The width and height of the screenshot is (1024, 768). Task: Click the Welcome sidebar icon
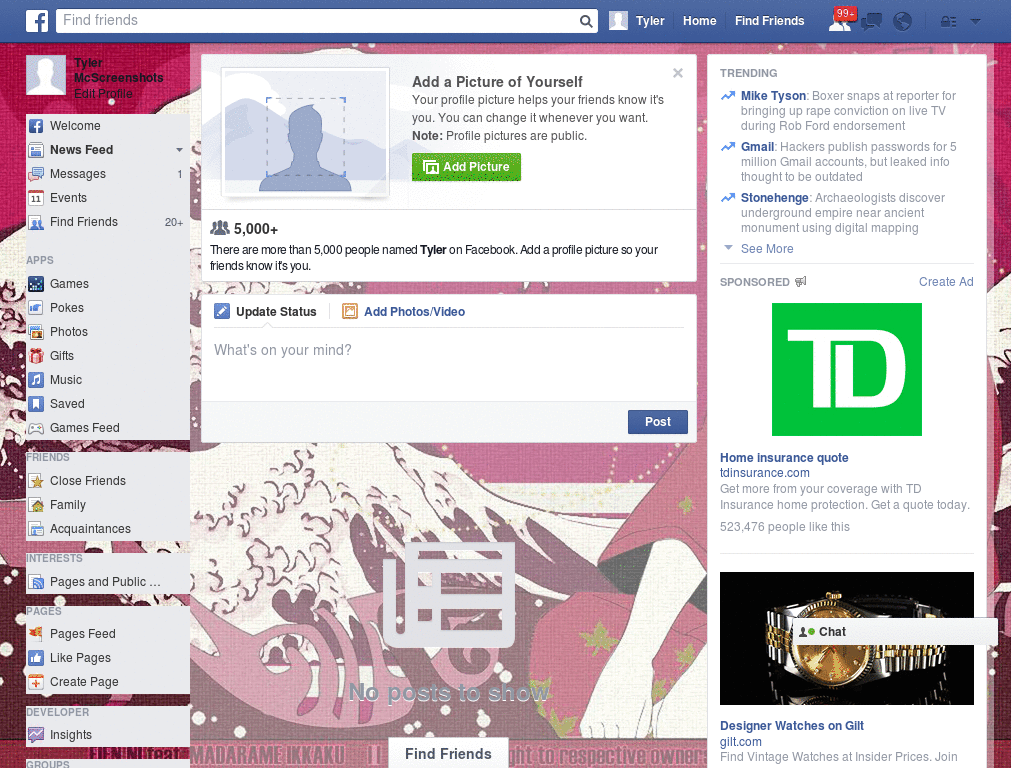pyautogui.click(x=36, y=126)
